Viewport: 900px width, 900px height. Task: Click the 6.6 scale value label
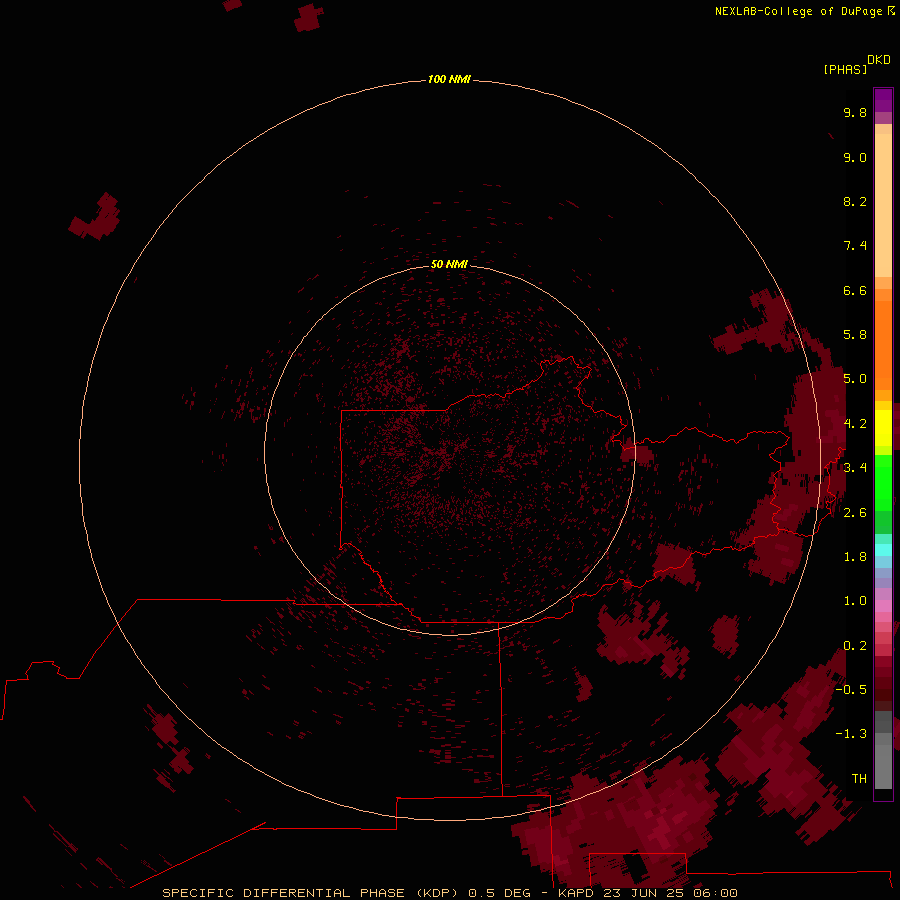point(855,290)
